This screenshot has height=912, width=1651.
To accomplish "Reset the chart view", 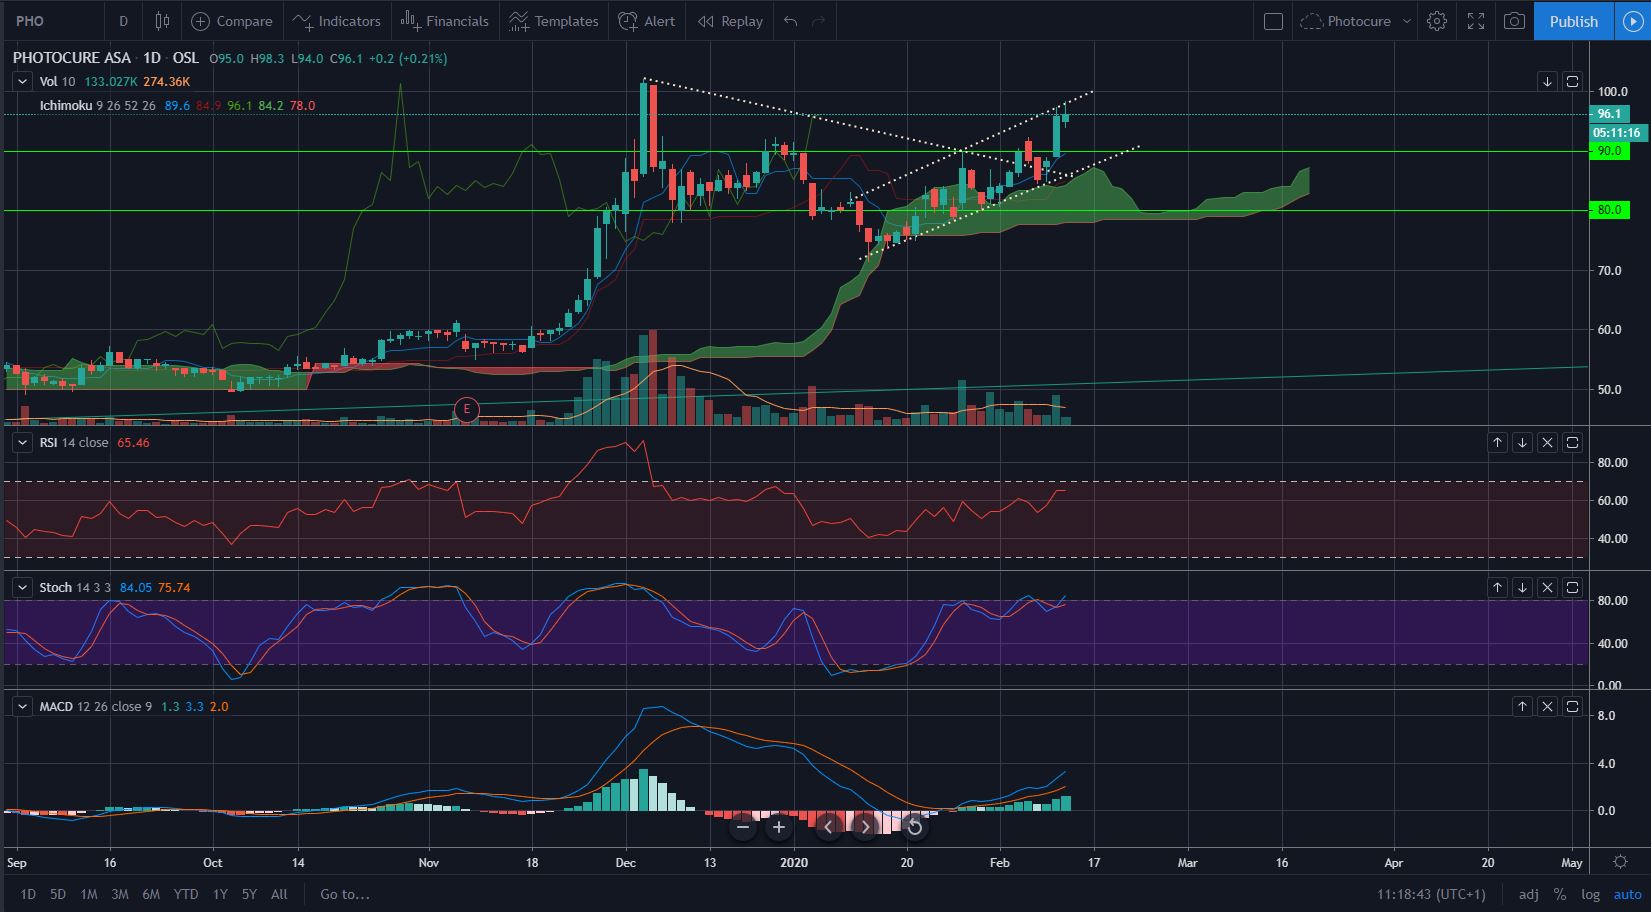I will click(x=914, y=827).
